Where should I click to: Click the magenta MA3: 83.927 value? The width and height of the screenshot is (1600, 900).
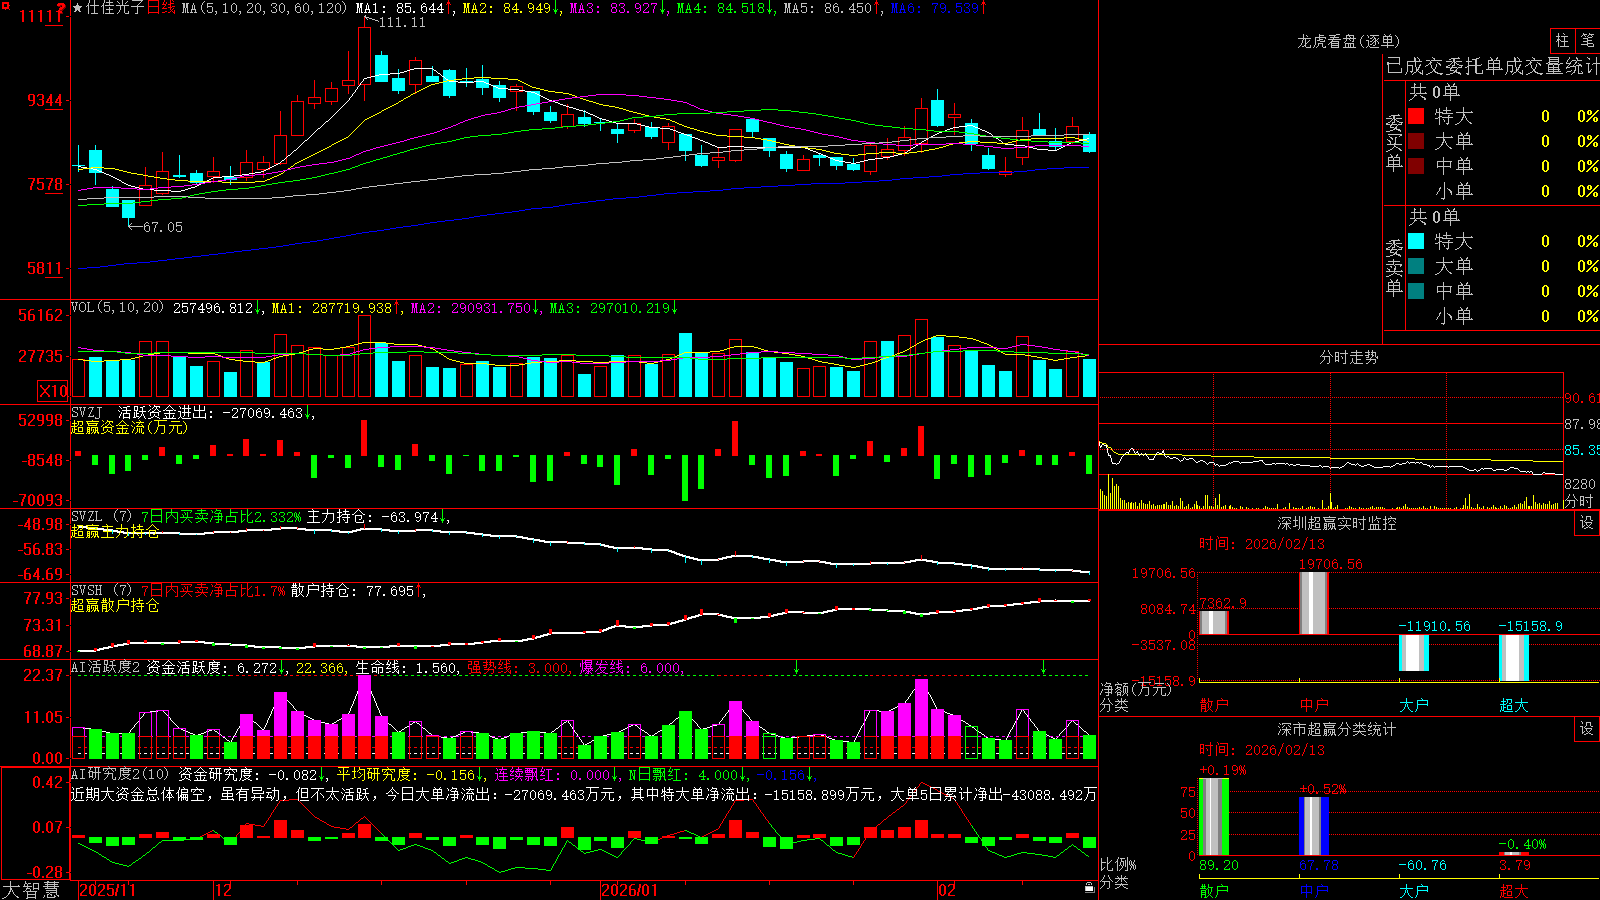[614, 8]
